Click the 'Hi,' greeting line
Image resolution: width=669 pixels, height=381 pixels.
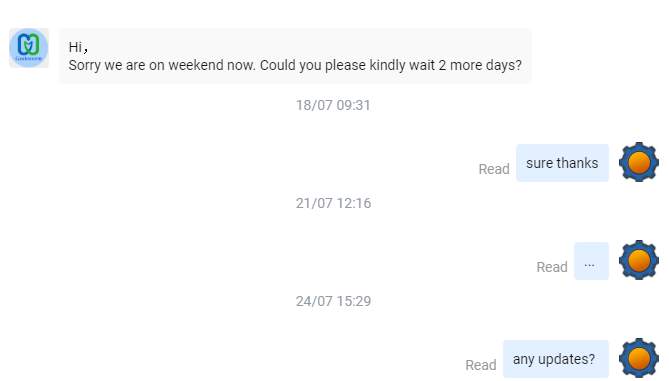79,47
